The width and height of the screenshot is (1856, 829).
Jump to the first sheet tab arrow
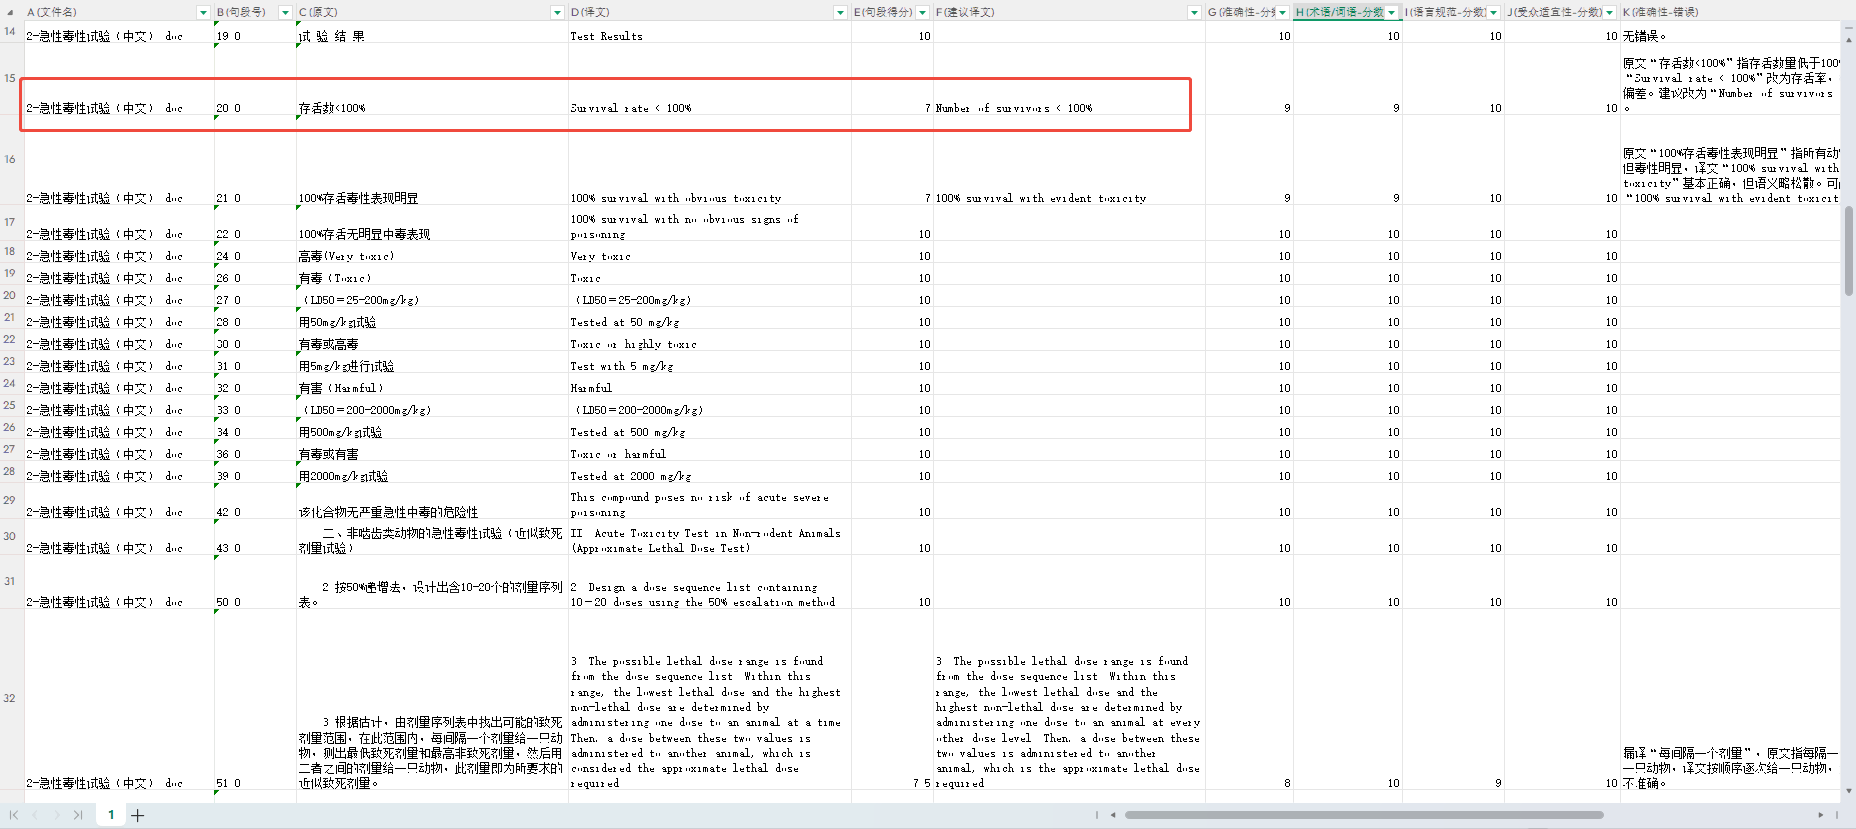click(14, 815)
